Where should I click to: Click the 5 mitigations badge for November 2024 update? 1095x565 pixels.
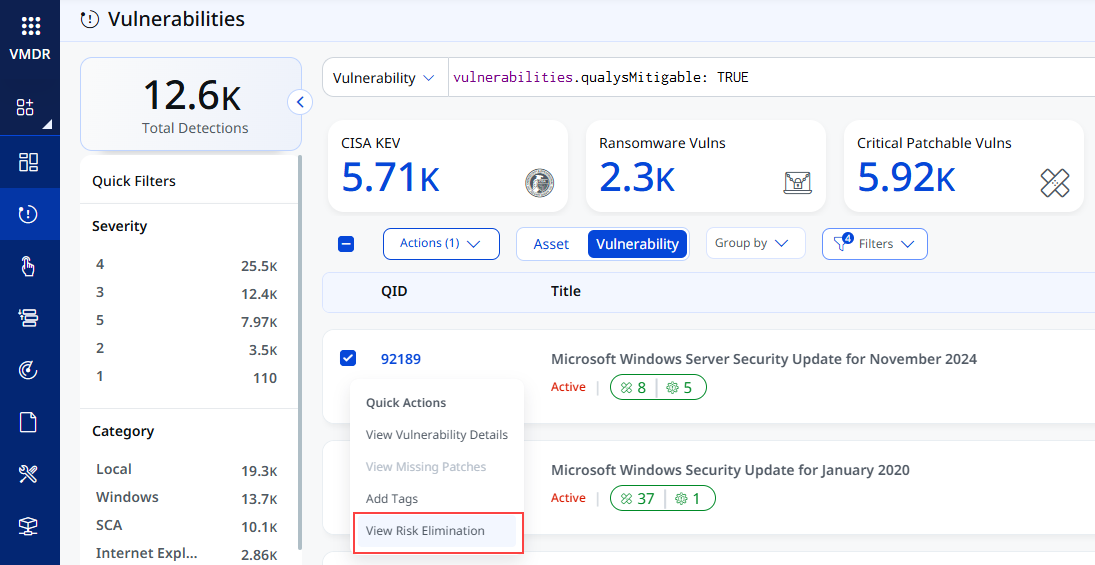[679, 388]
